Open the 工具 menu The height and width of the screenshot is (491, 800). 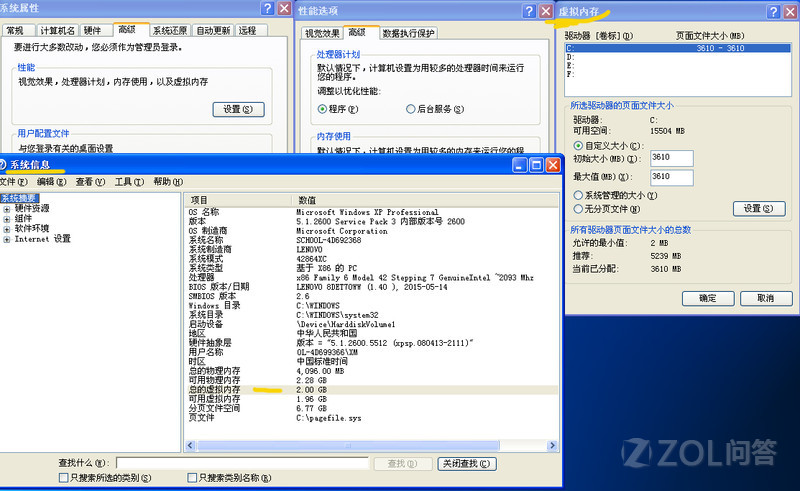[129, 182]
